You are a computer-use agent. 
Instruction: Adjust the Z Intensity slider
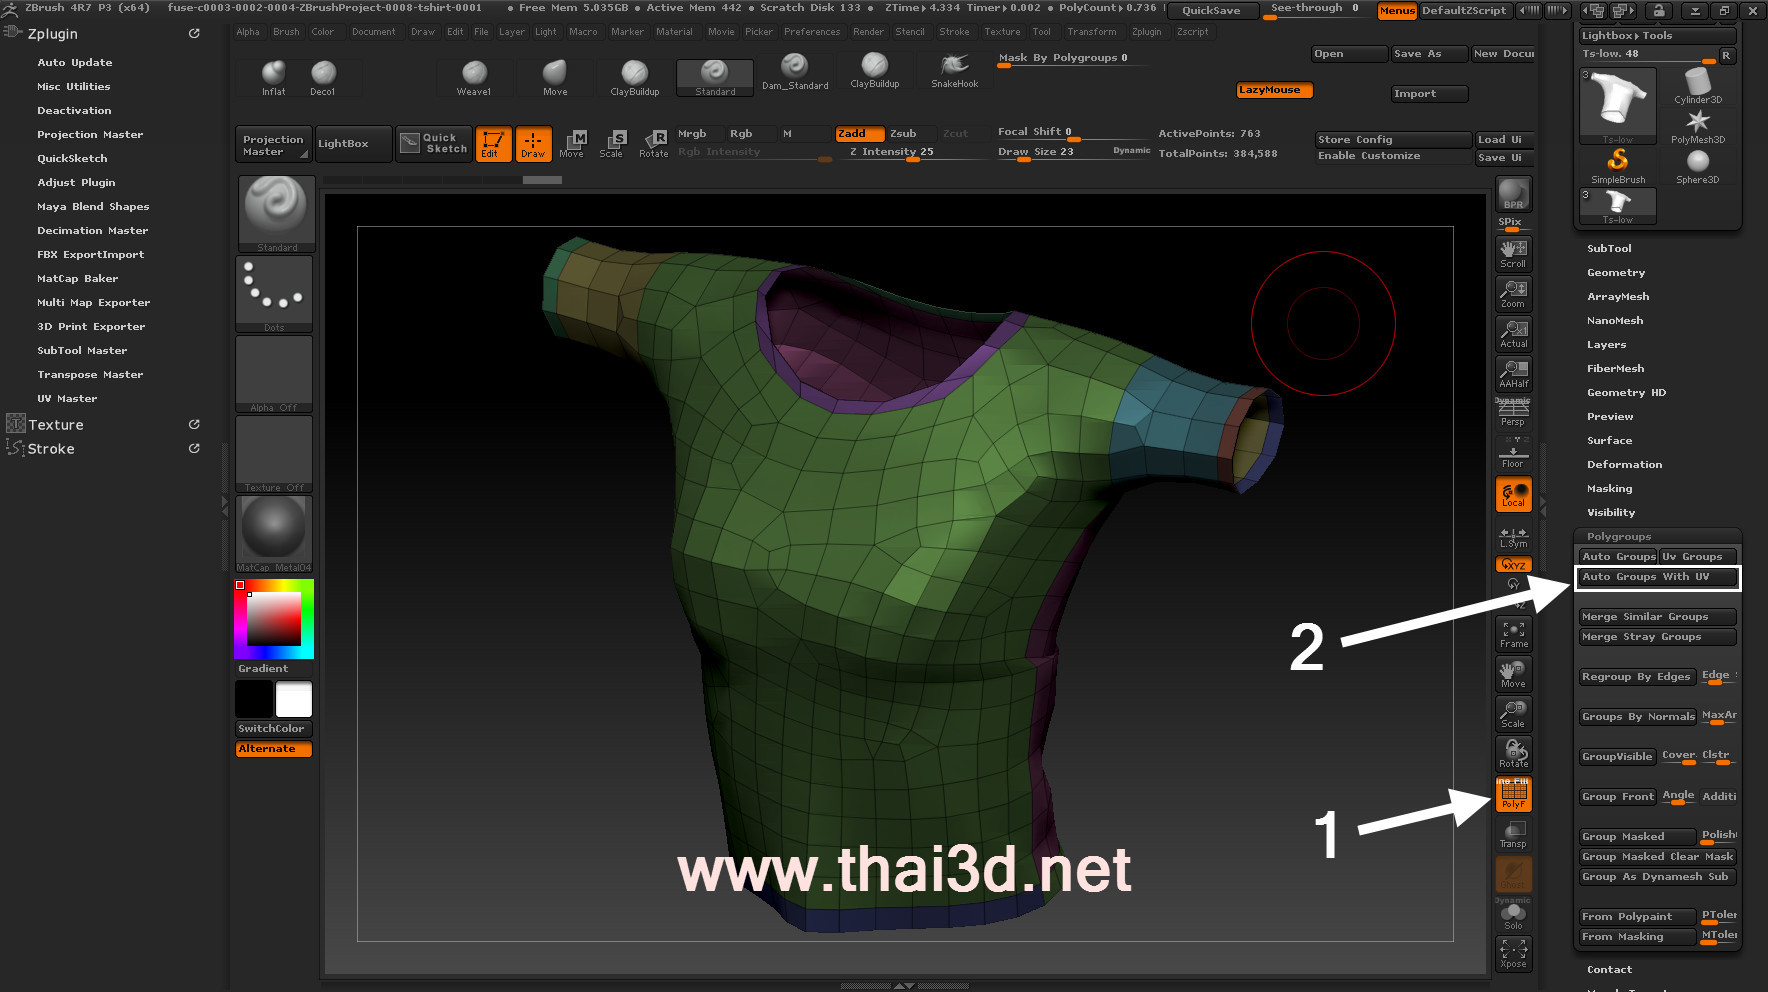tap(891, 153)
